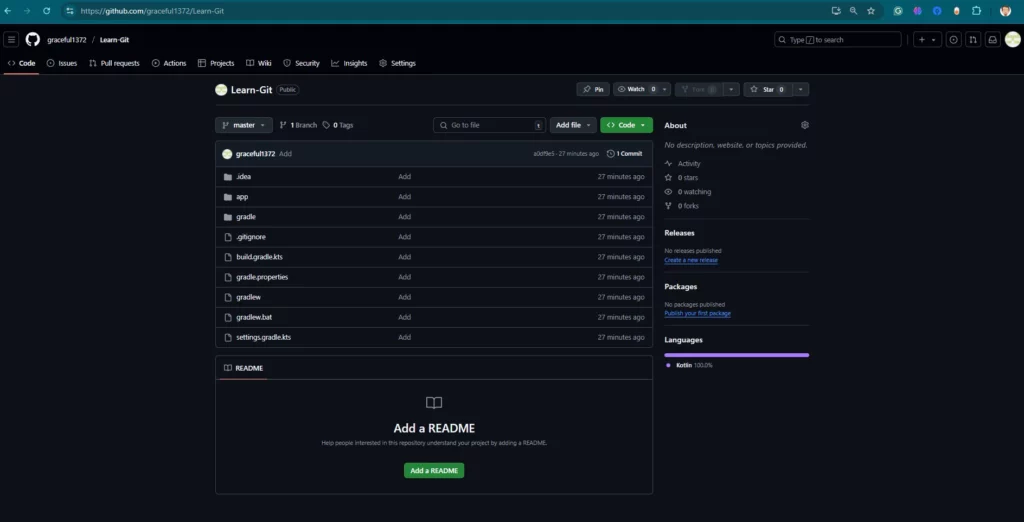The width and height of the screenshot is (1024, 522).
Task: Star the Learn-Git repository
Action: pos(768,90)
